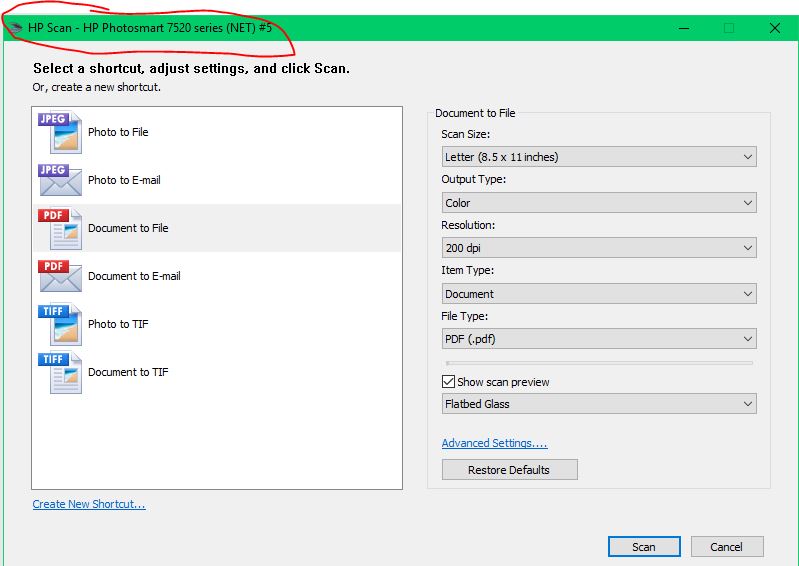Image resolution: width=799 pixels, height=566 pixels.
Task: Select the Photo to E-mail shortcut label
Action: pos(124,180)
